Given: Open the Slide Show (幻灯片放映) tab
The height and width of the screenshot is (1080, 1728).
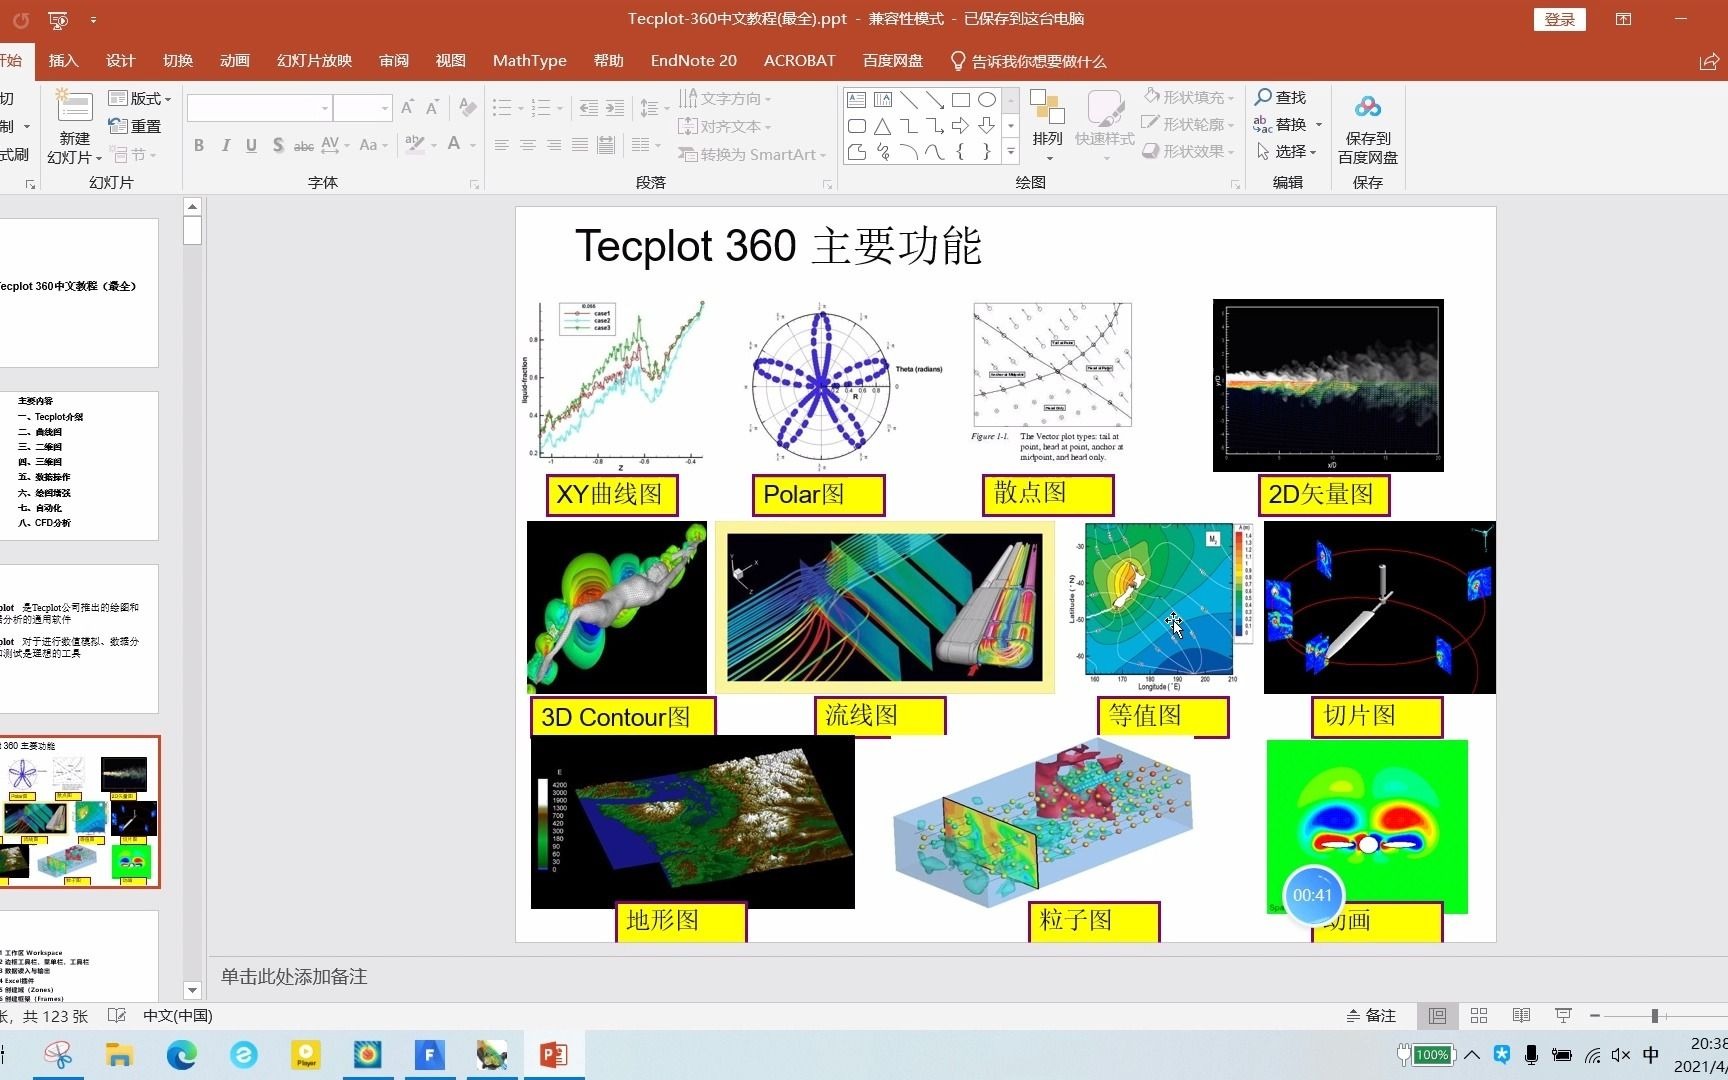Looking at the screenshot, I should [x=314, y=61].
